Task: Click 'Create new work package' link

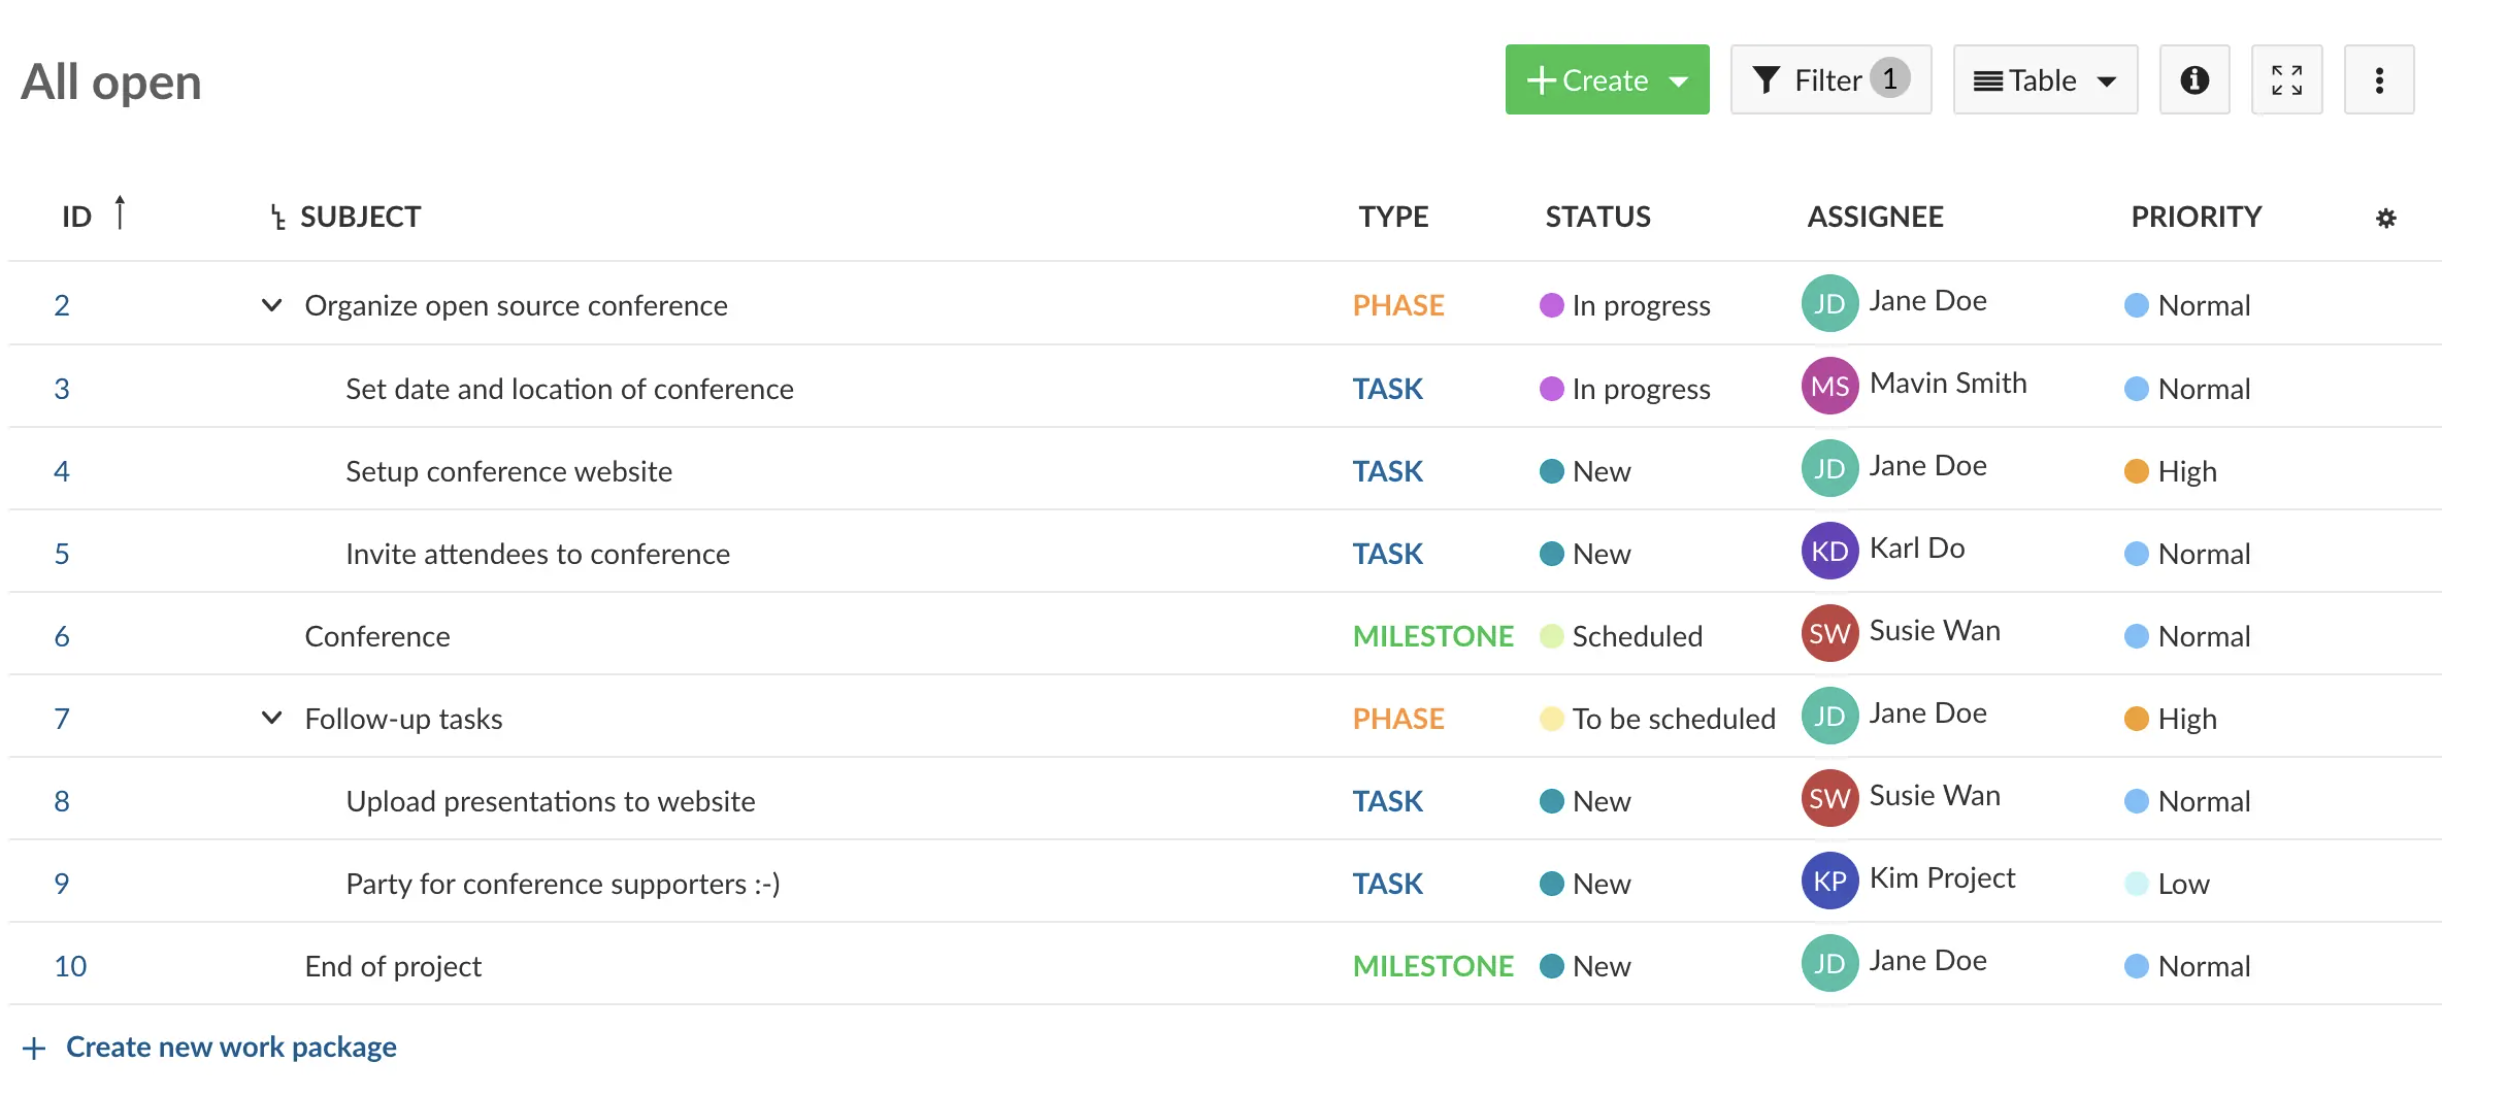Action: [230, 1047]
